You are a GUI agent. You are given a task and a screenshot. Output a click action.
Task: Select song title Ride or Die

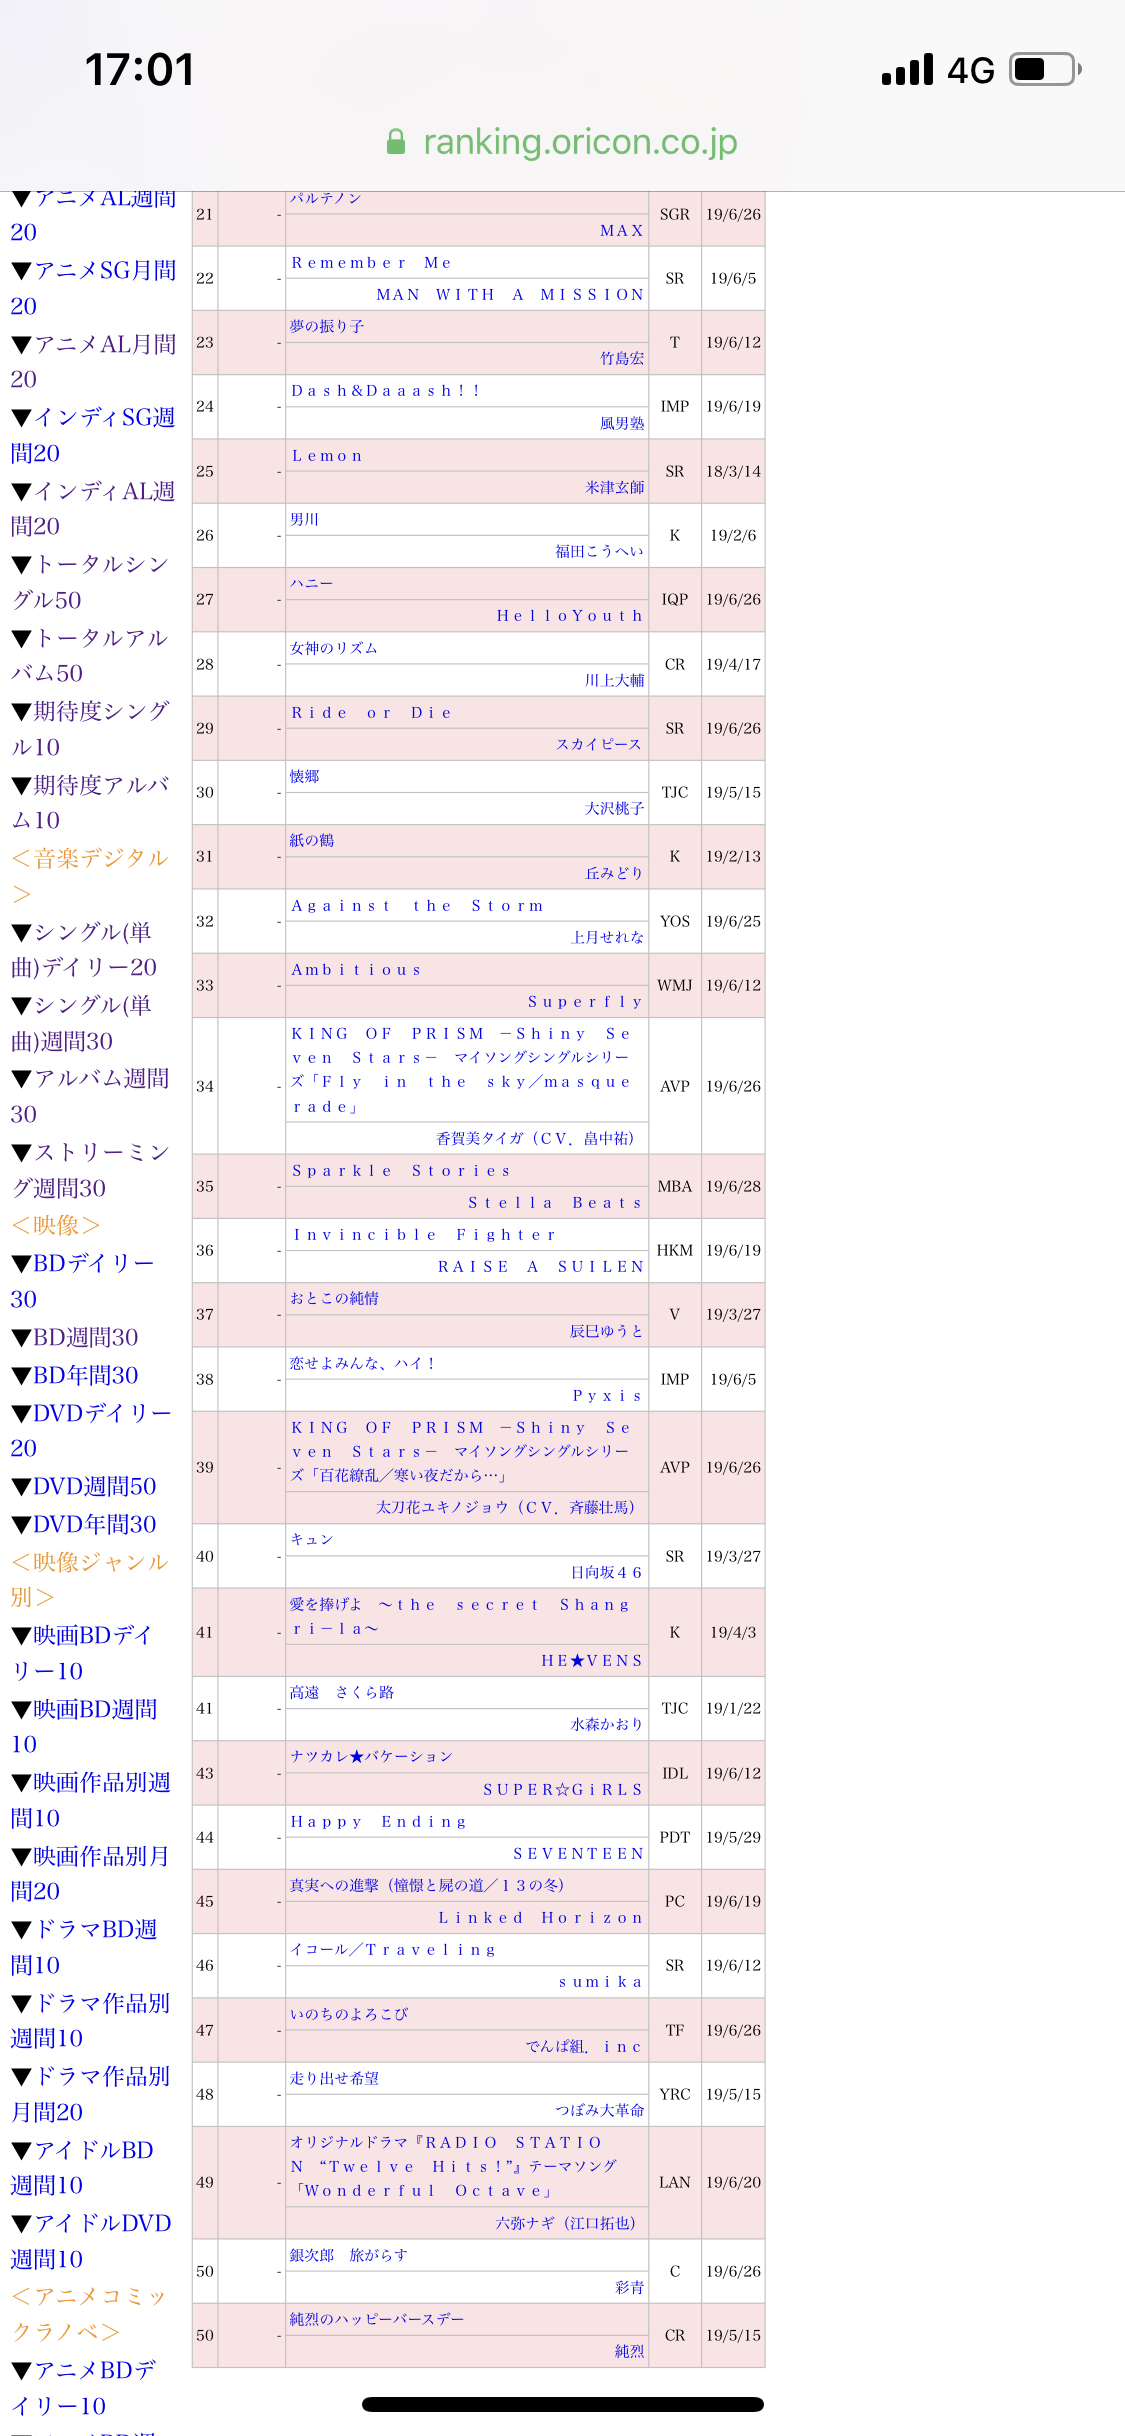tap(372, 712)
